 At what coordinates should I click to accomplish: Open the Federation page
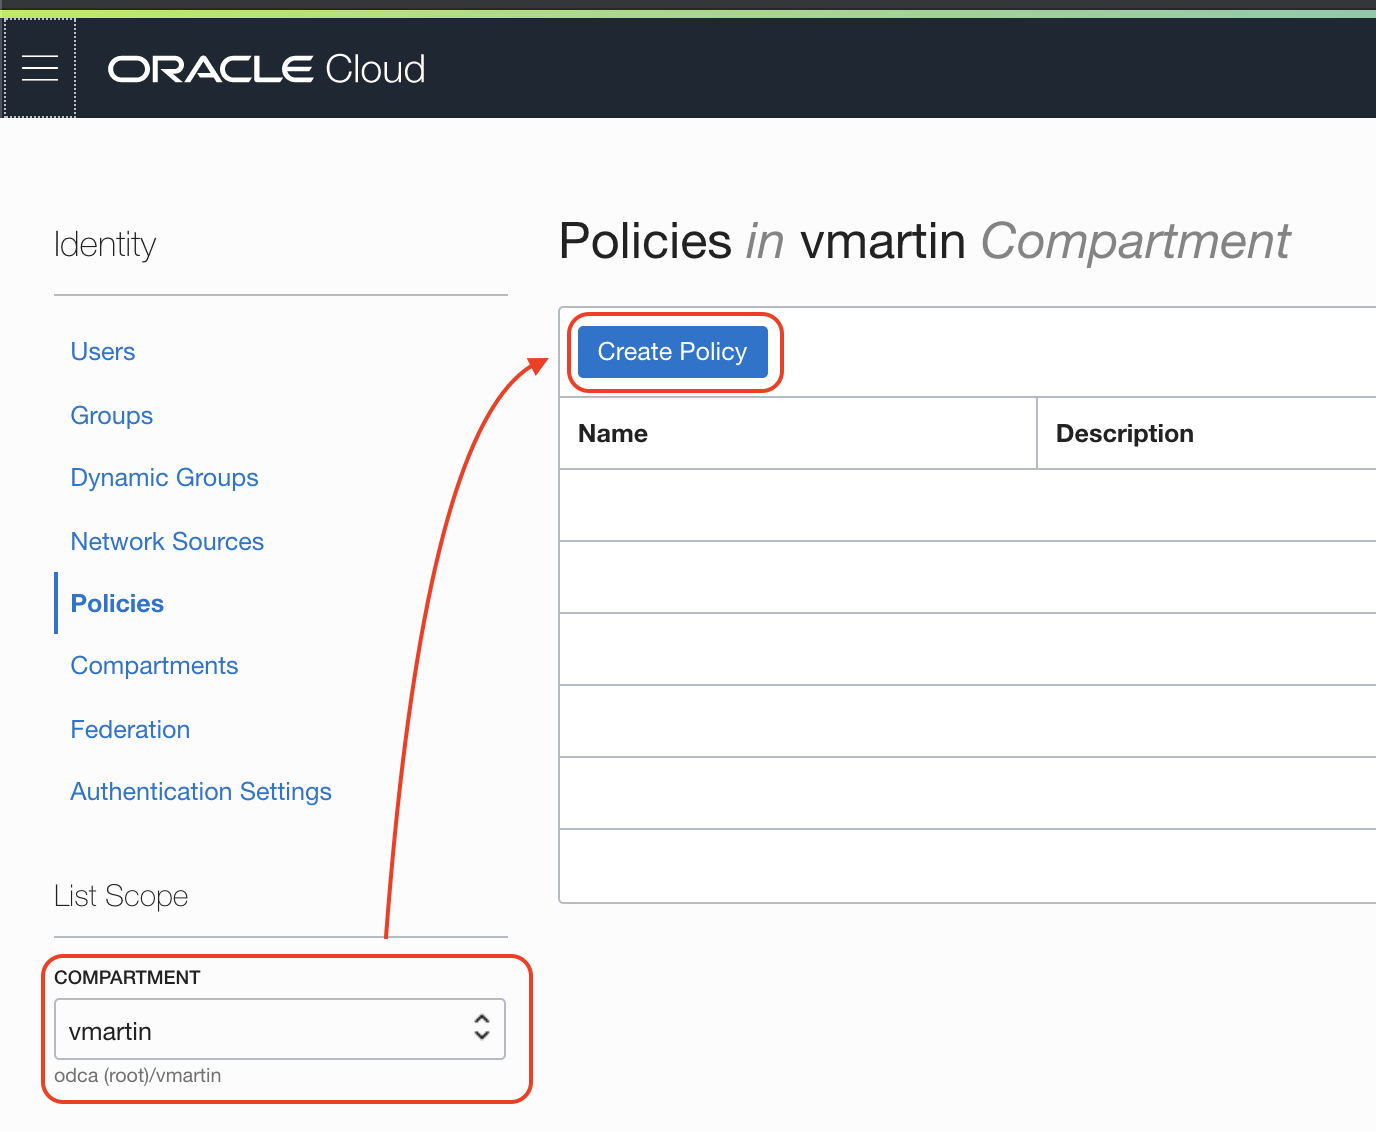pos(131,730)
